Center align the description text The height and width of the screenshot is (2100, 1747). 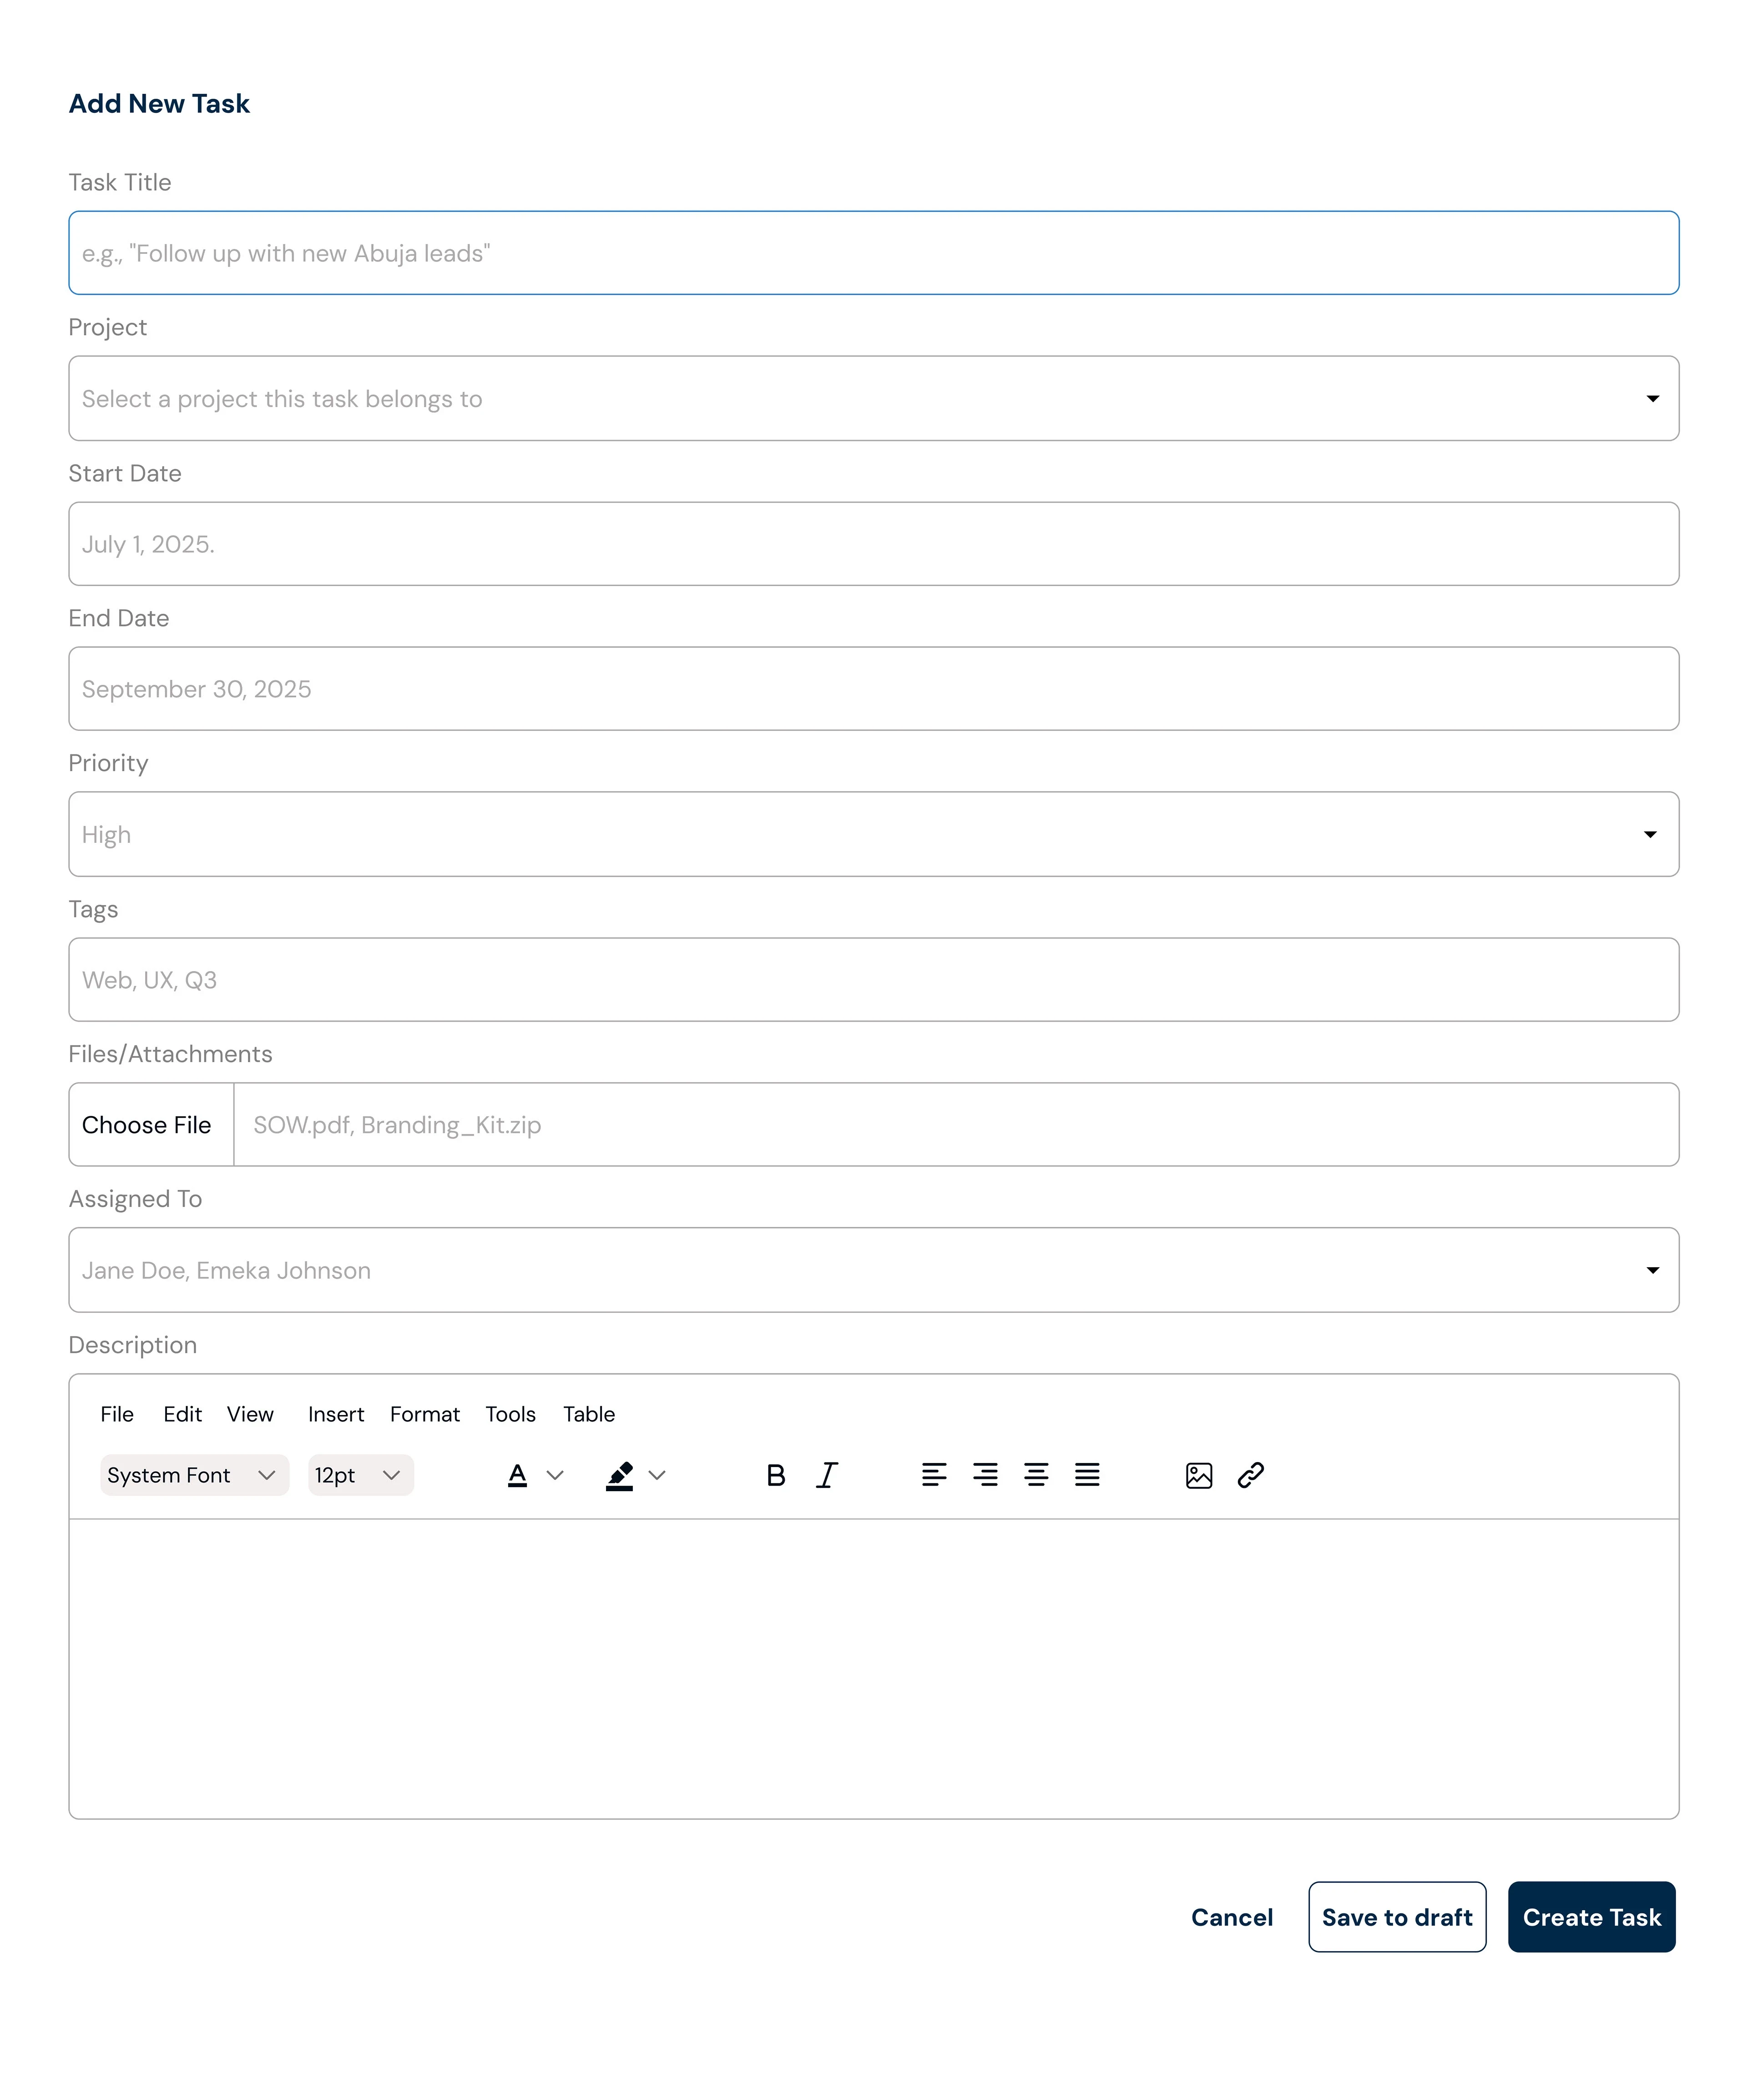coord(1036,1475)
